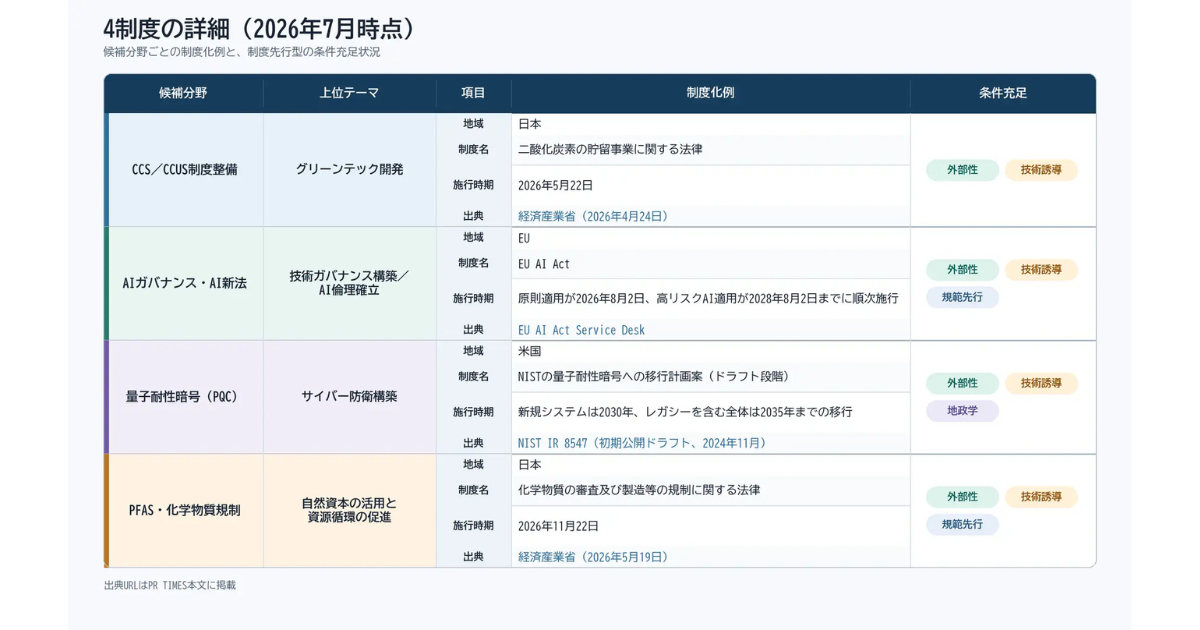Click the 技術誘導 tag in PFAS row
This screenshot has width=1200, height=630.
(x=1041, y=497)
